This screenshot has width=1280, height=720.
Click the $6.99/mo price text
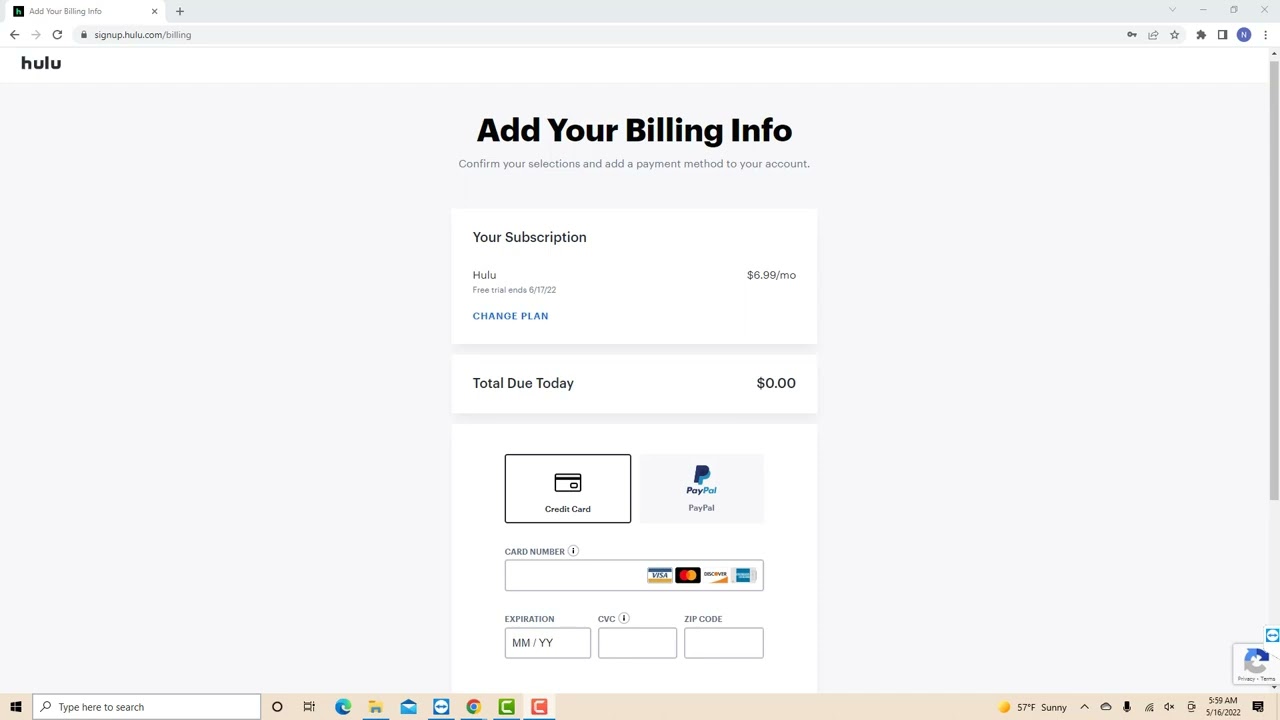[x=771, y=275]
